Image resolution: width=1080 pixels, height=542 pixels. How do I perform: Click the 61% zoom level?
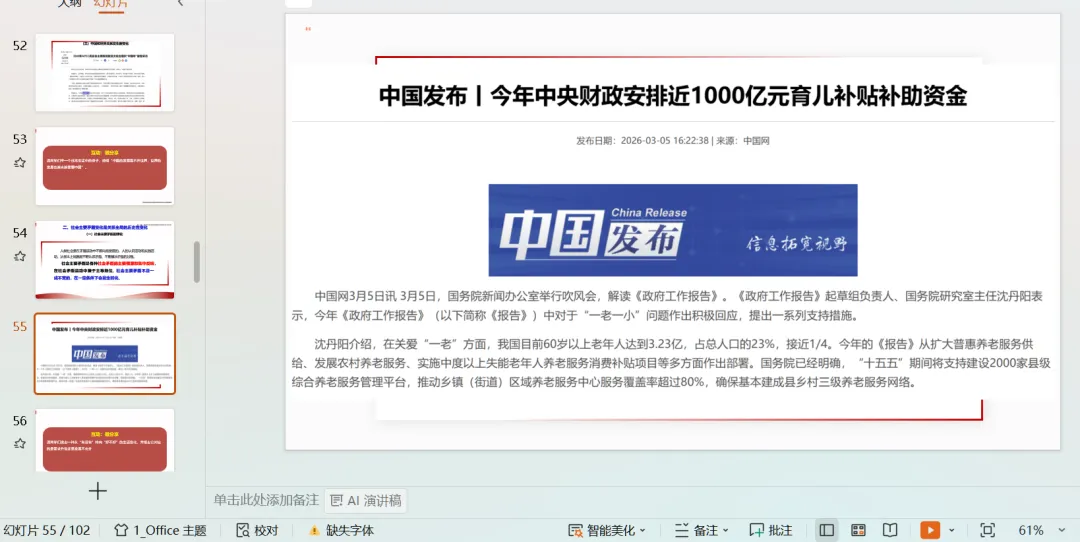pos(1030,530)
